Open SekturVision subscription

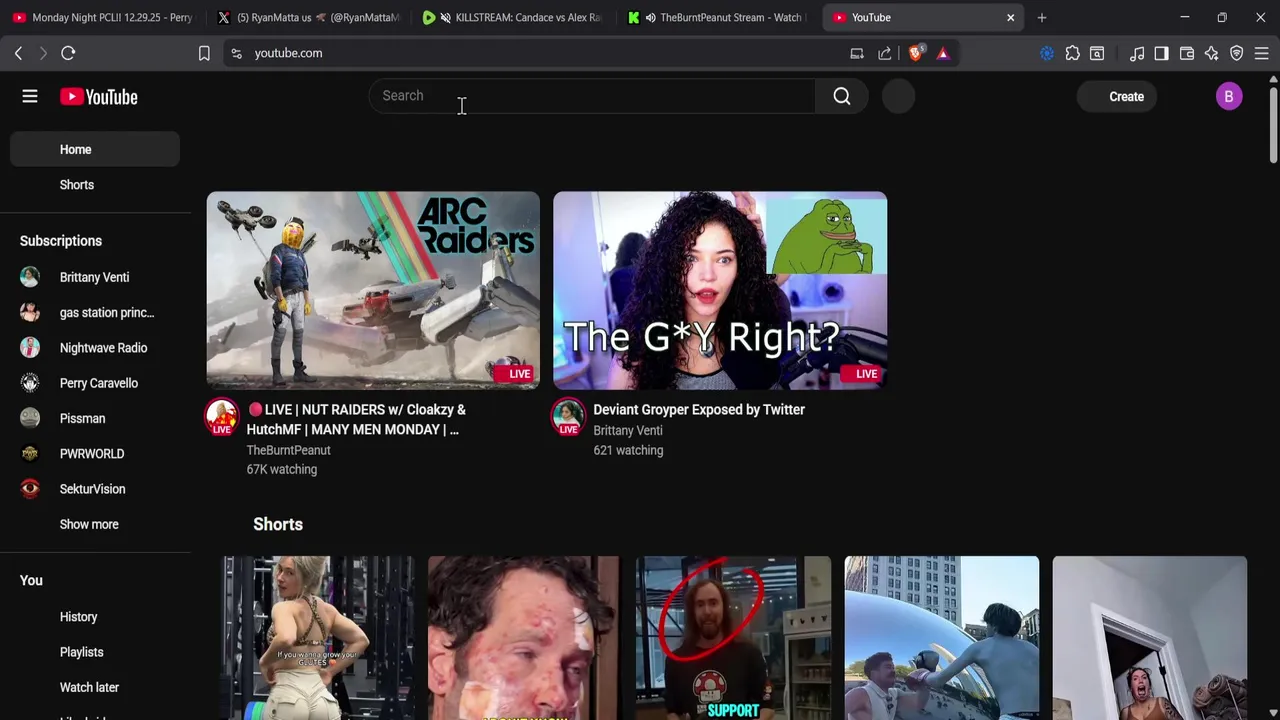pyautogui.click(x=95, y=489)
